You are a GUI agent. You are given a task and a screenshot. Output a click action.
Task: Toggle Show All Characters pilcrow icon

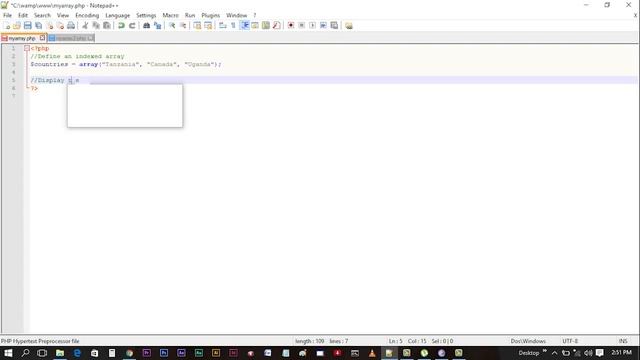coord(233,25)
